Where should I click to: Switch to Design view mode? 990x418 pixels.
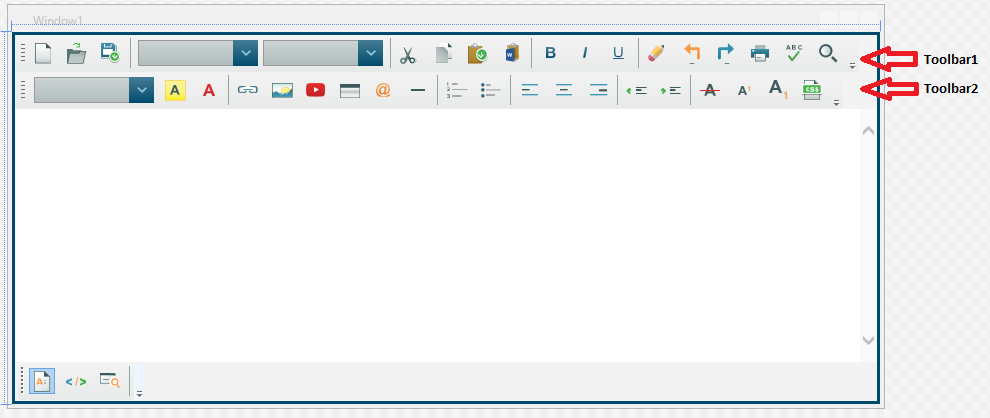[42, 381]
